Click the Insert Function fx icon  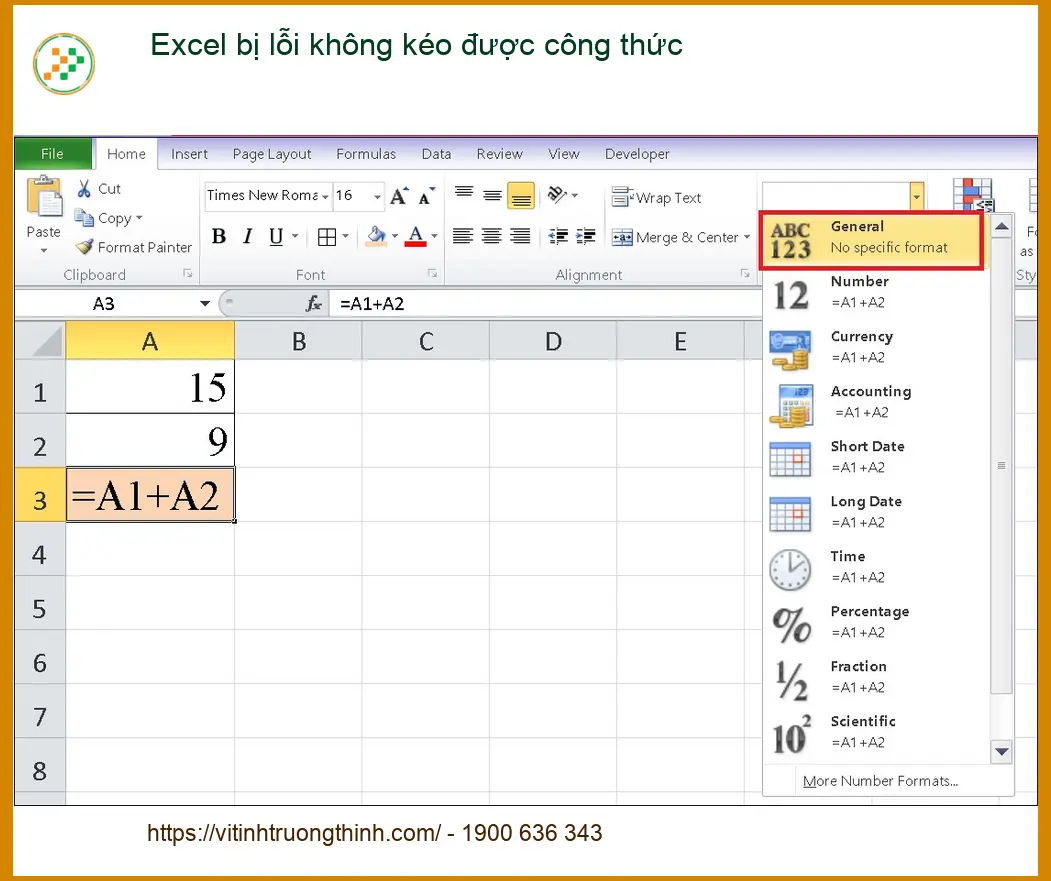click(x=313, y=304)
